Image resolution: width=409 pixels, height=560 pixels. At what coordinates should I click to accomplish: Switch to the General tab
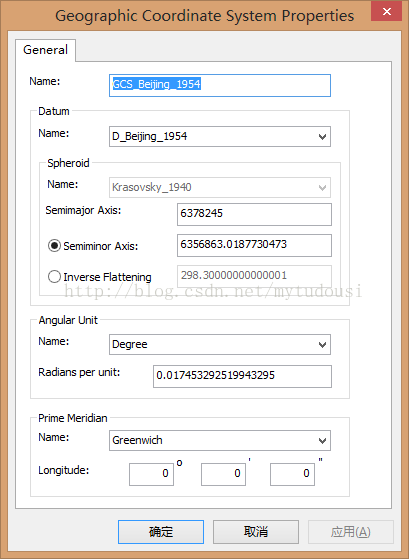(45, 50)
